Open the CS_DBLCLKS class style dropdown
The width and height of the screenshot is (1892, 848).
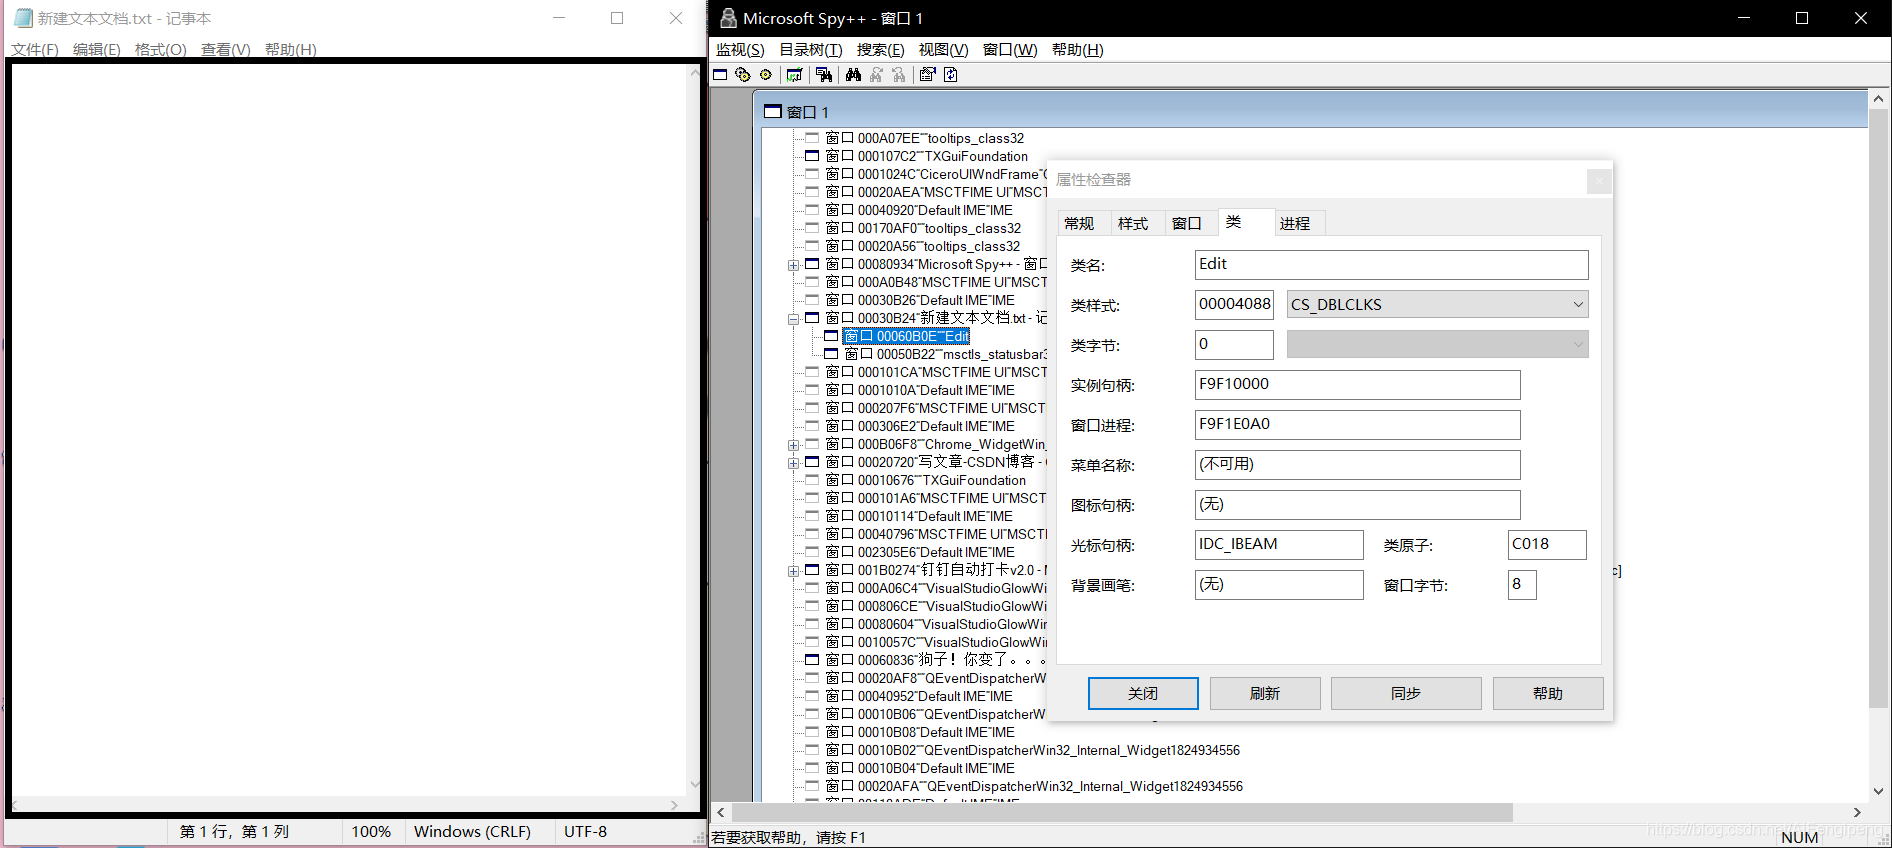pos(1437,305)
